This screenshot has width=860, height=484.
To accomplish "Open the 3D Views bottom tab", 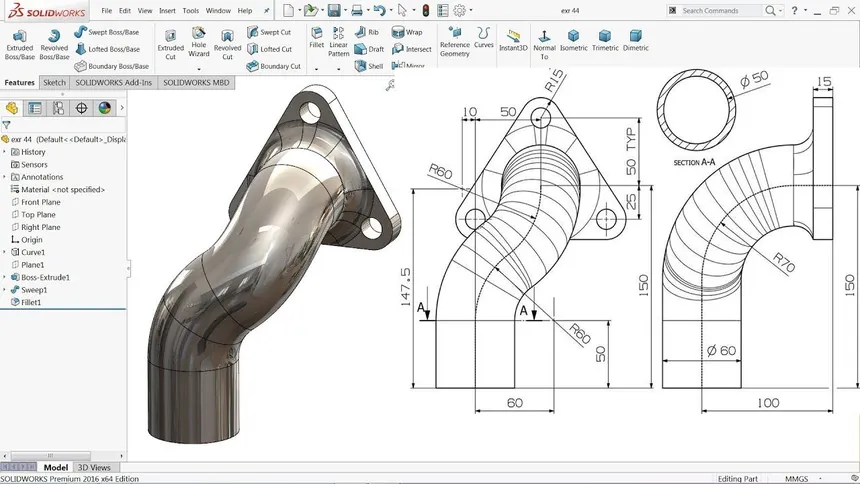I will pos(94,467).
